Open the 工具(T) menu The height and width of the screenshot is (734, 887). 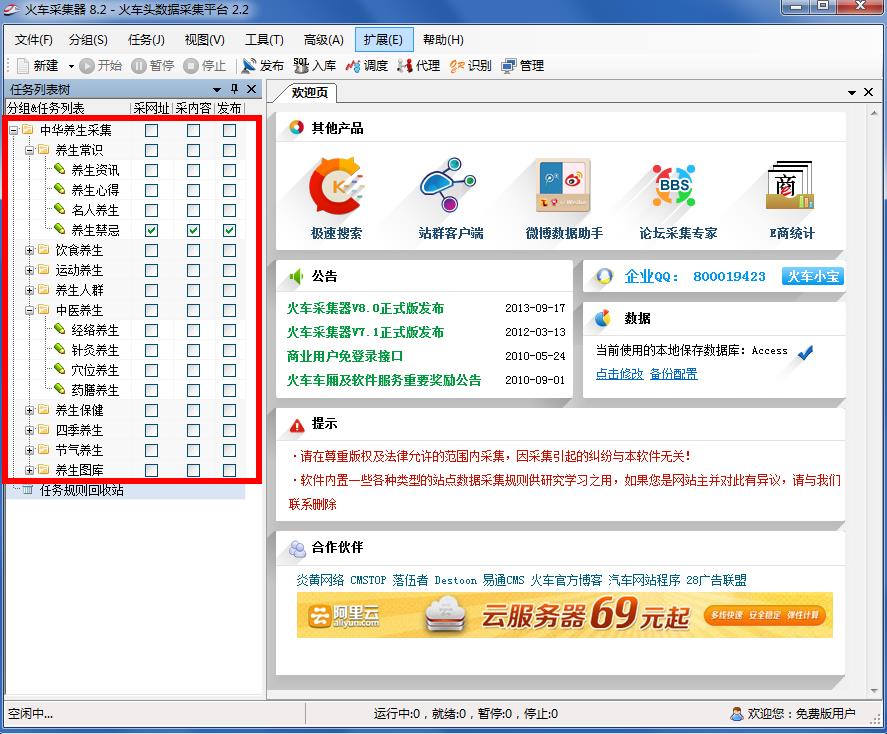pos(264,40)
